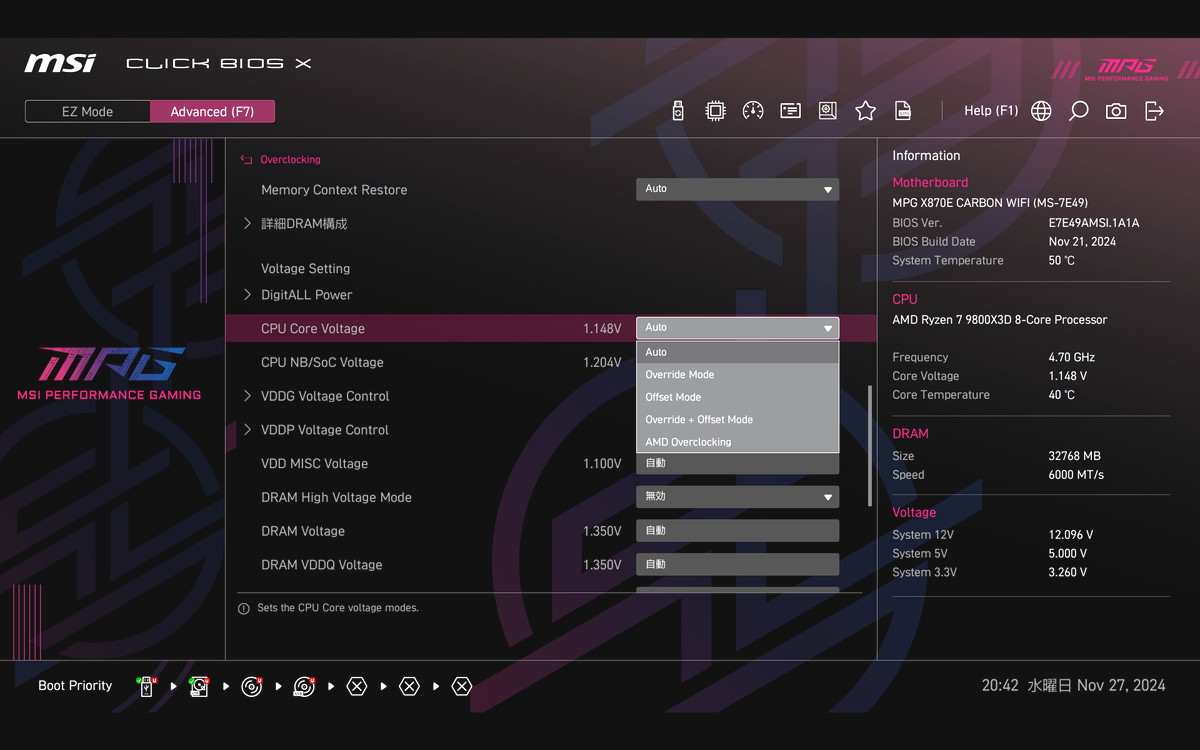Click the LOG file document icon
The height and width of the screenshot is (750, 1200).
point(903,111)
